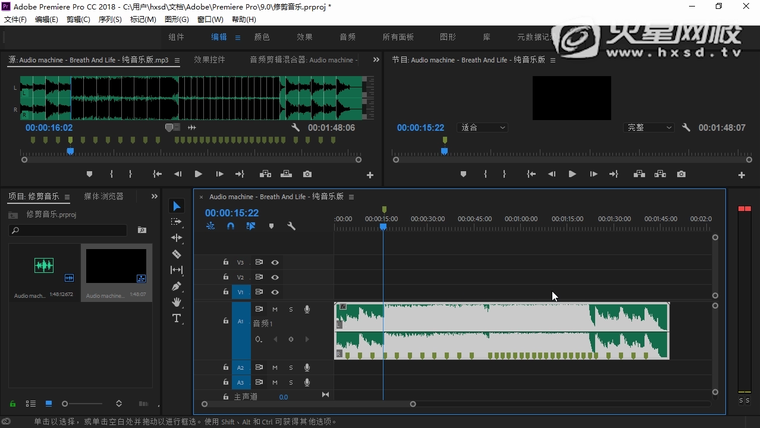Choose the Hand tool
760x428 pixels.
point(177,302)
